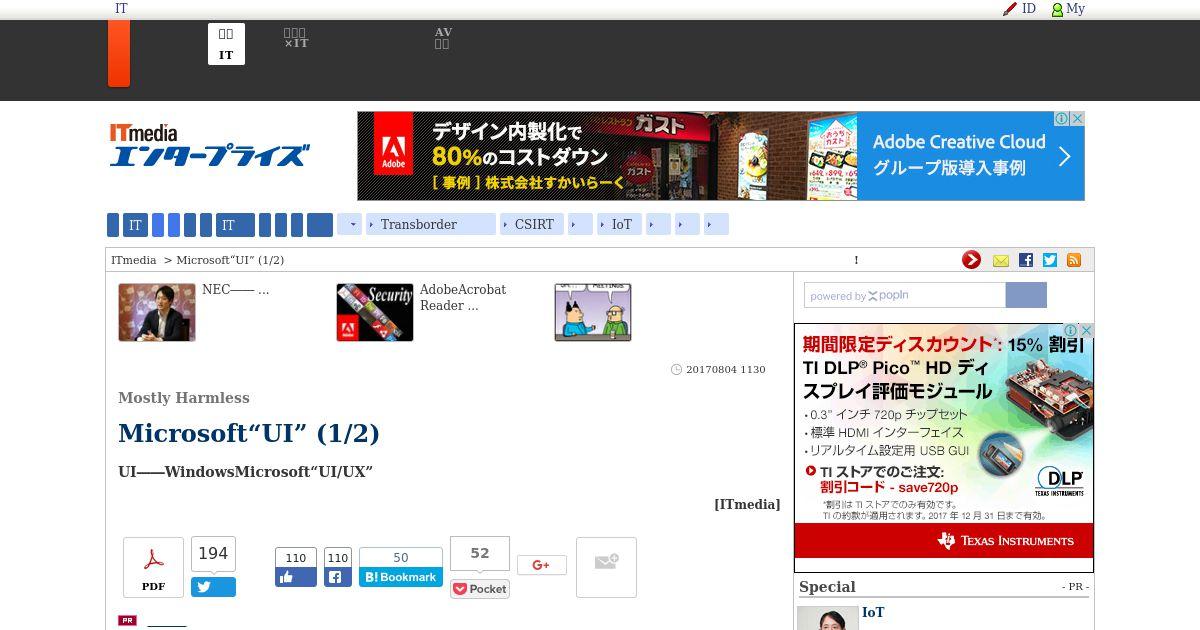Focus the popIn search input field

tap(905, 295)
